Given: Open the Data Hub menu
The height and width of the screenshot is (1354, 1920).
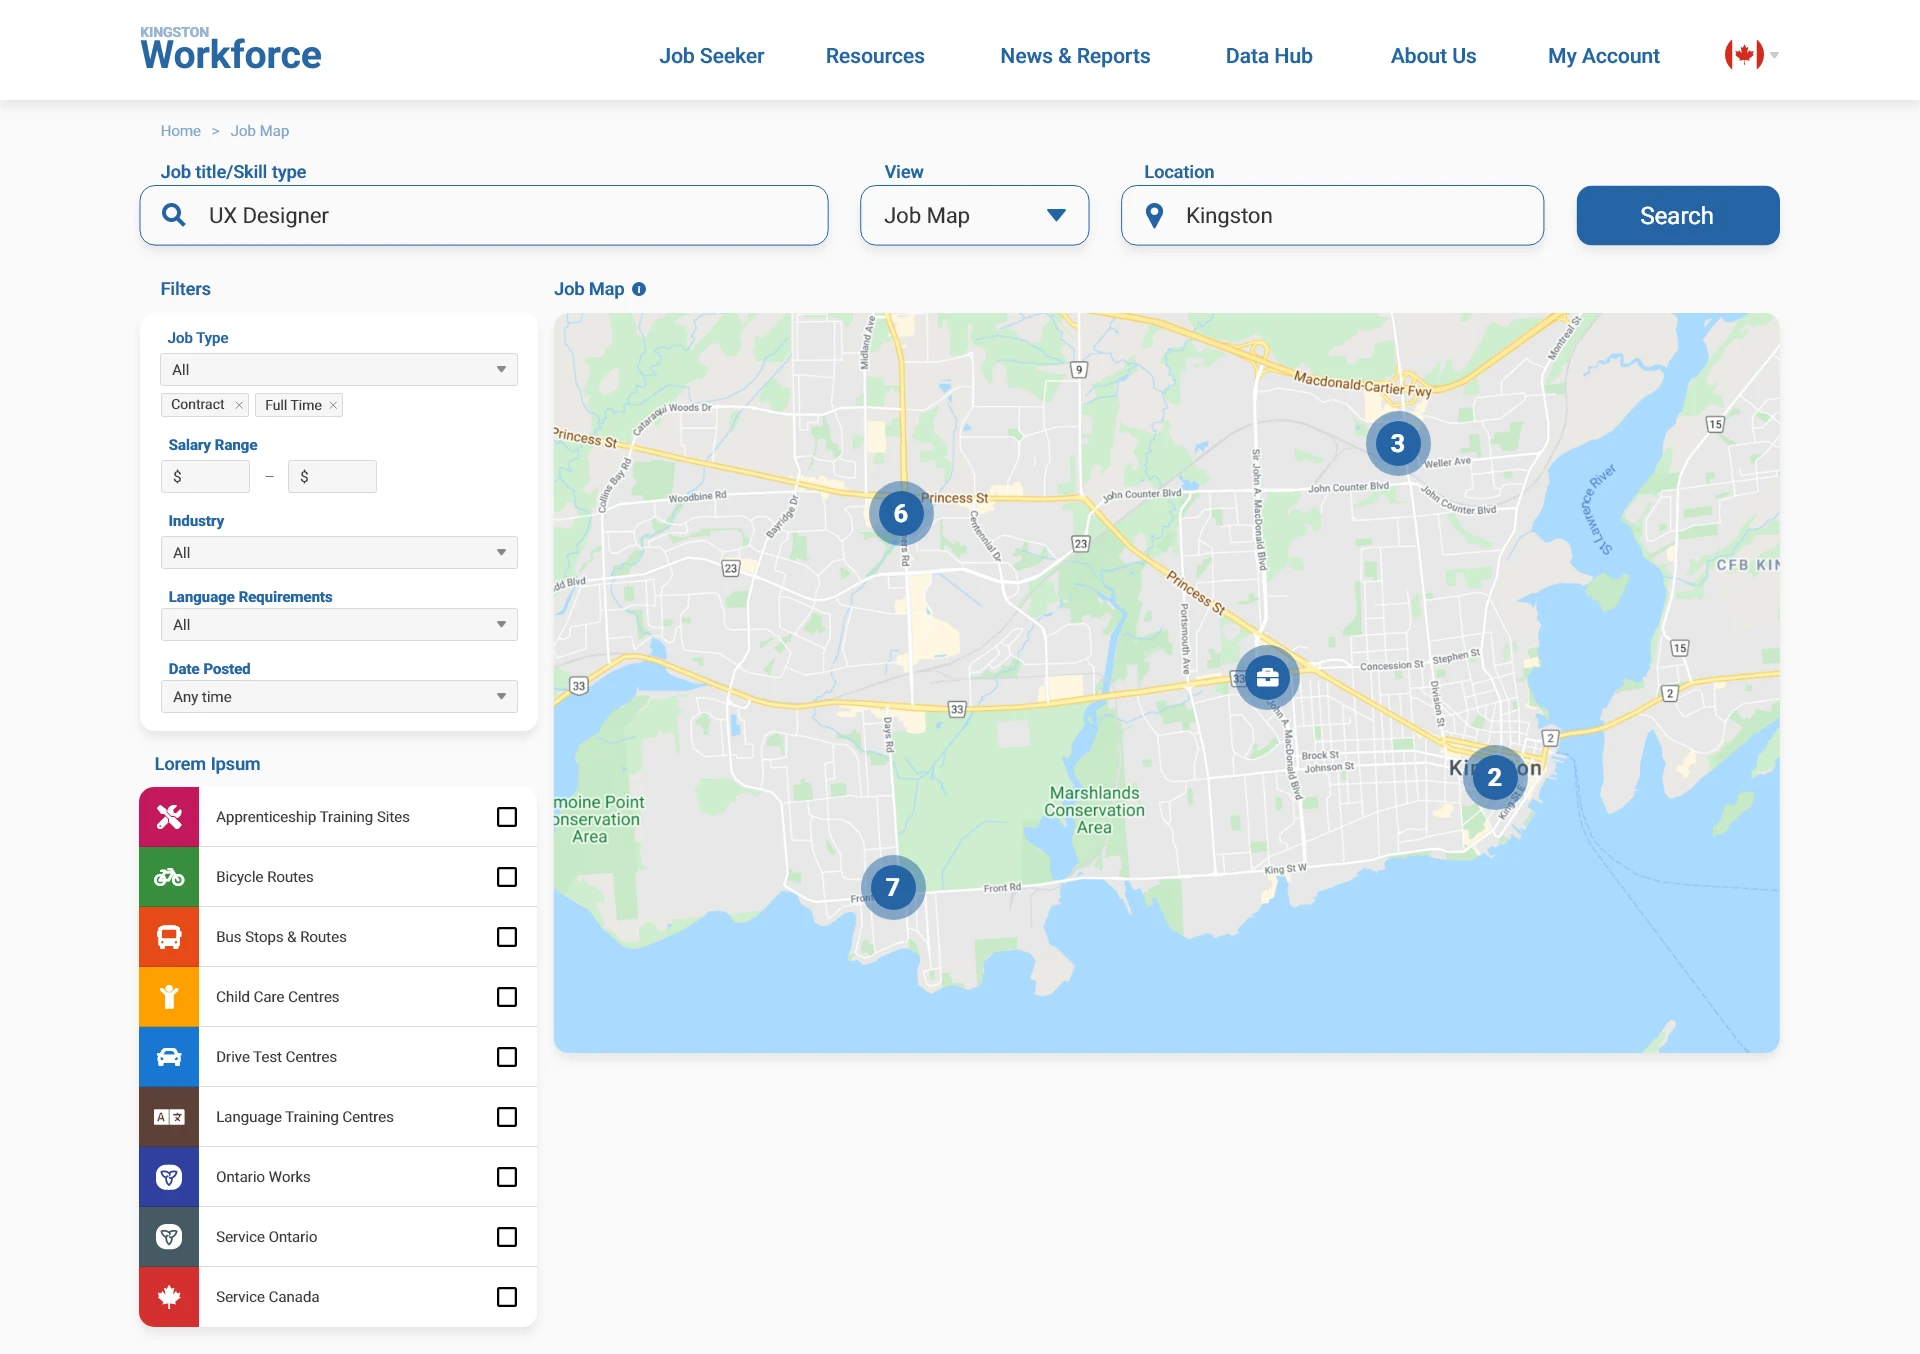Looking at the screenshot, I should click(1269, 56).
